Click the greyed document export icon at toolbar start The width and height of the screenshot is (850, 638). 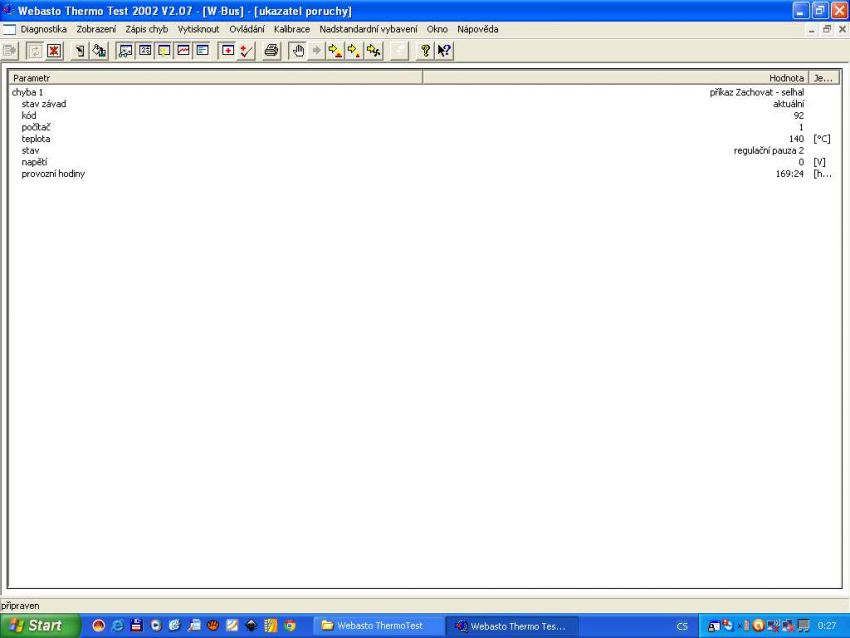tap(10, 51)
